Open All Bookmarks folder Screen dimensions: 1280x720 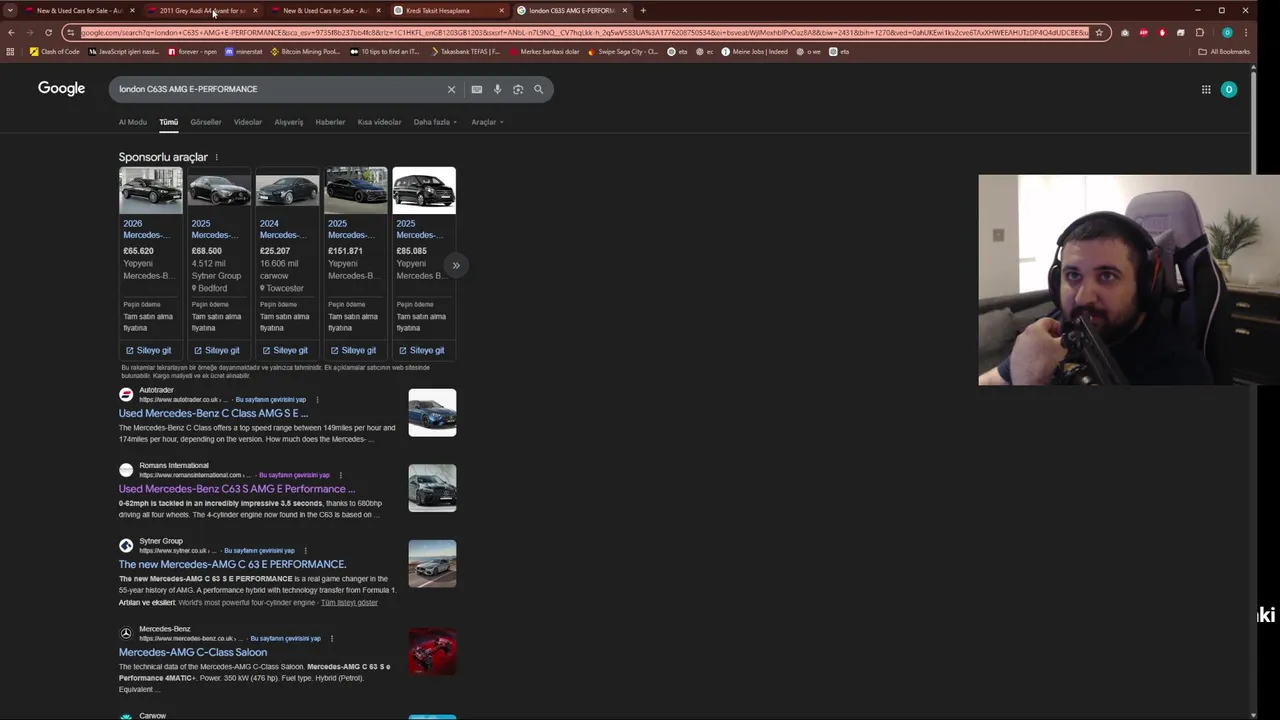pos(1224,51)
